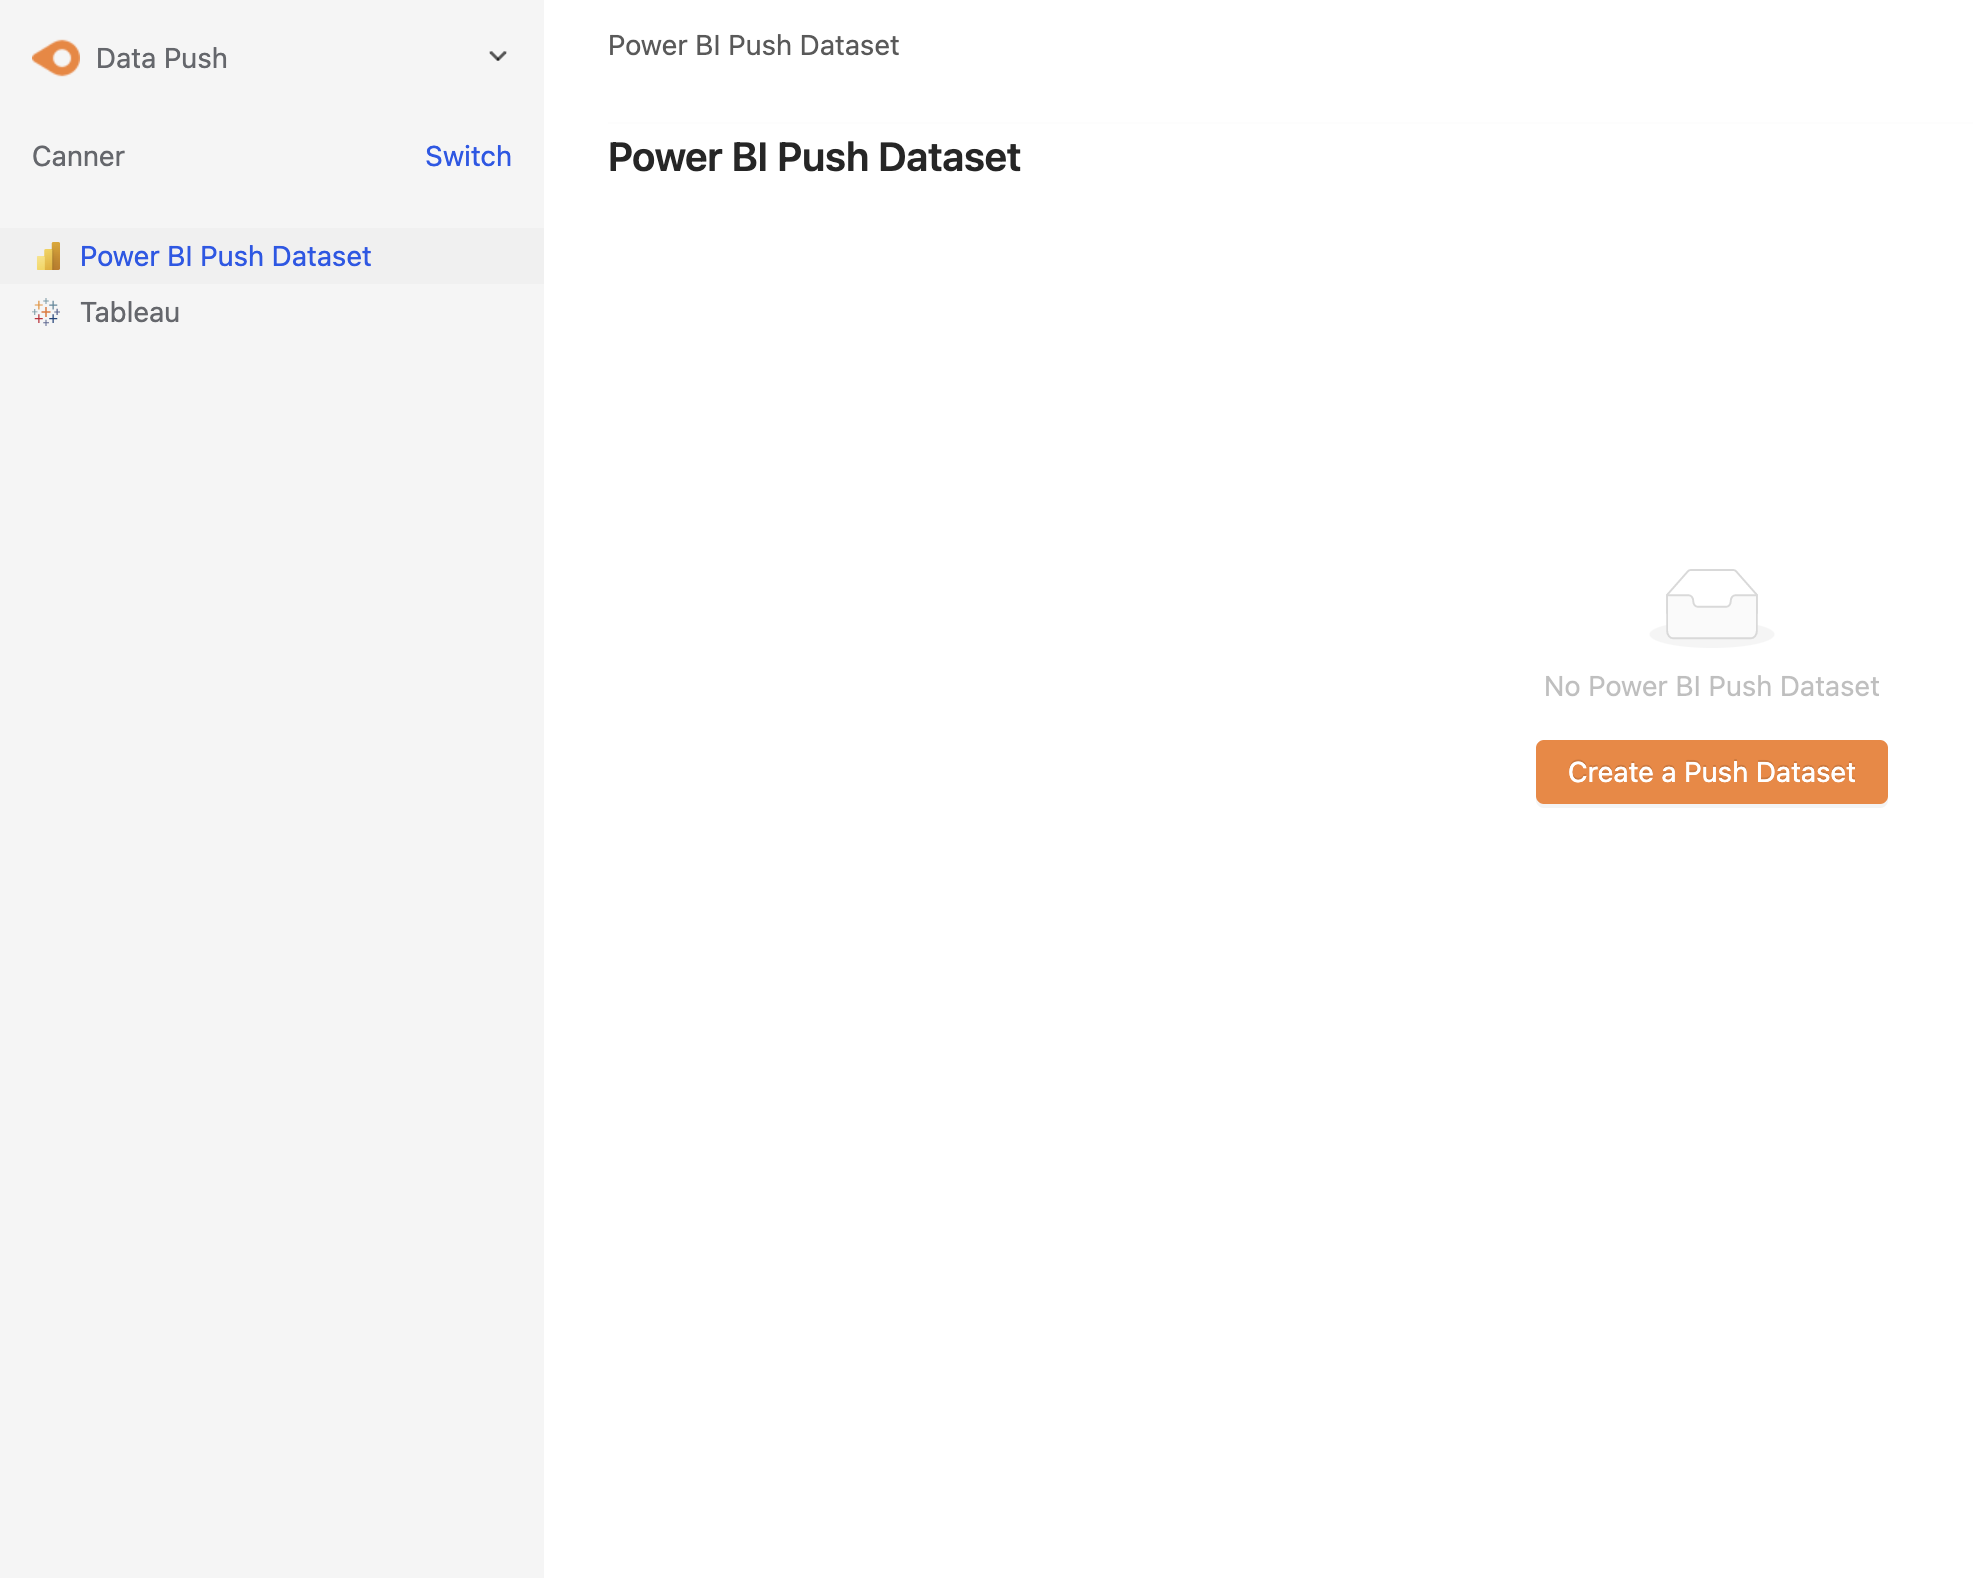Click Create a Push Dataset button
This screenshot has height=1578, width=1973.
tap(1711, 772)
